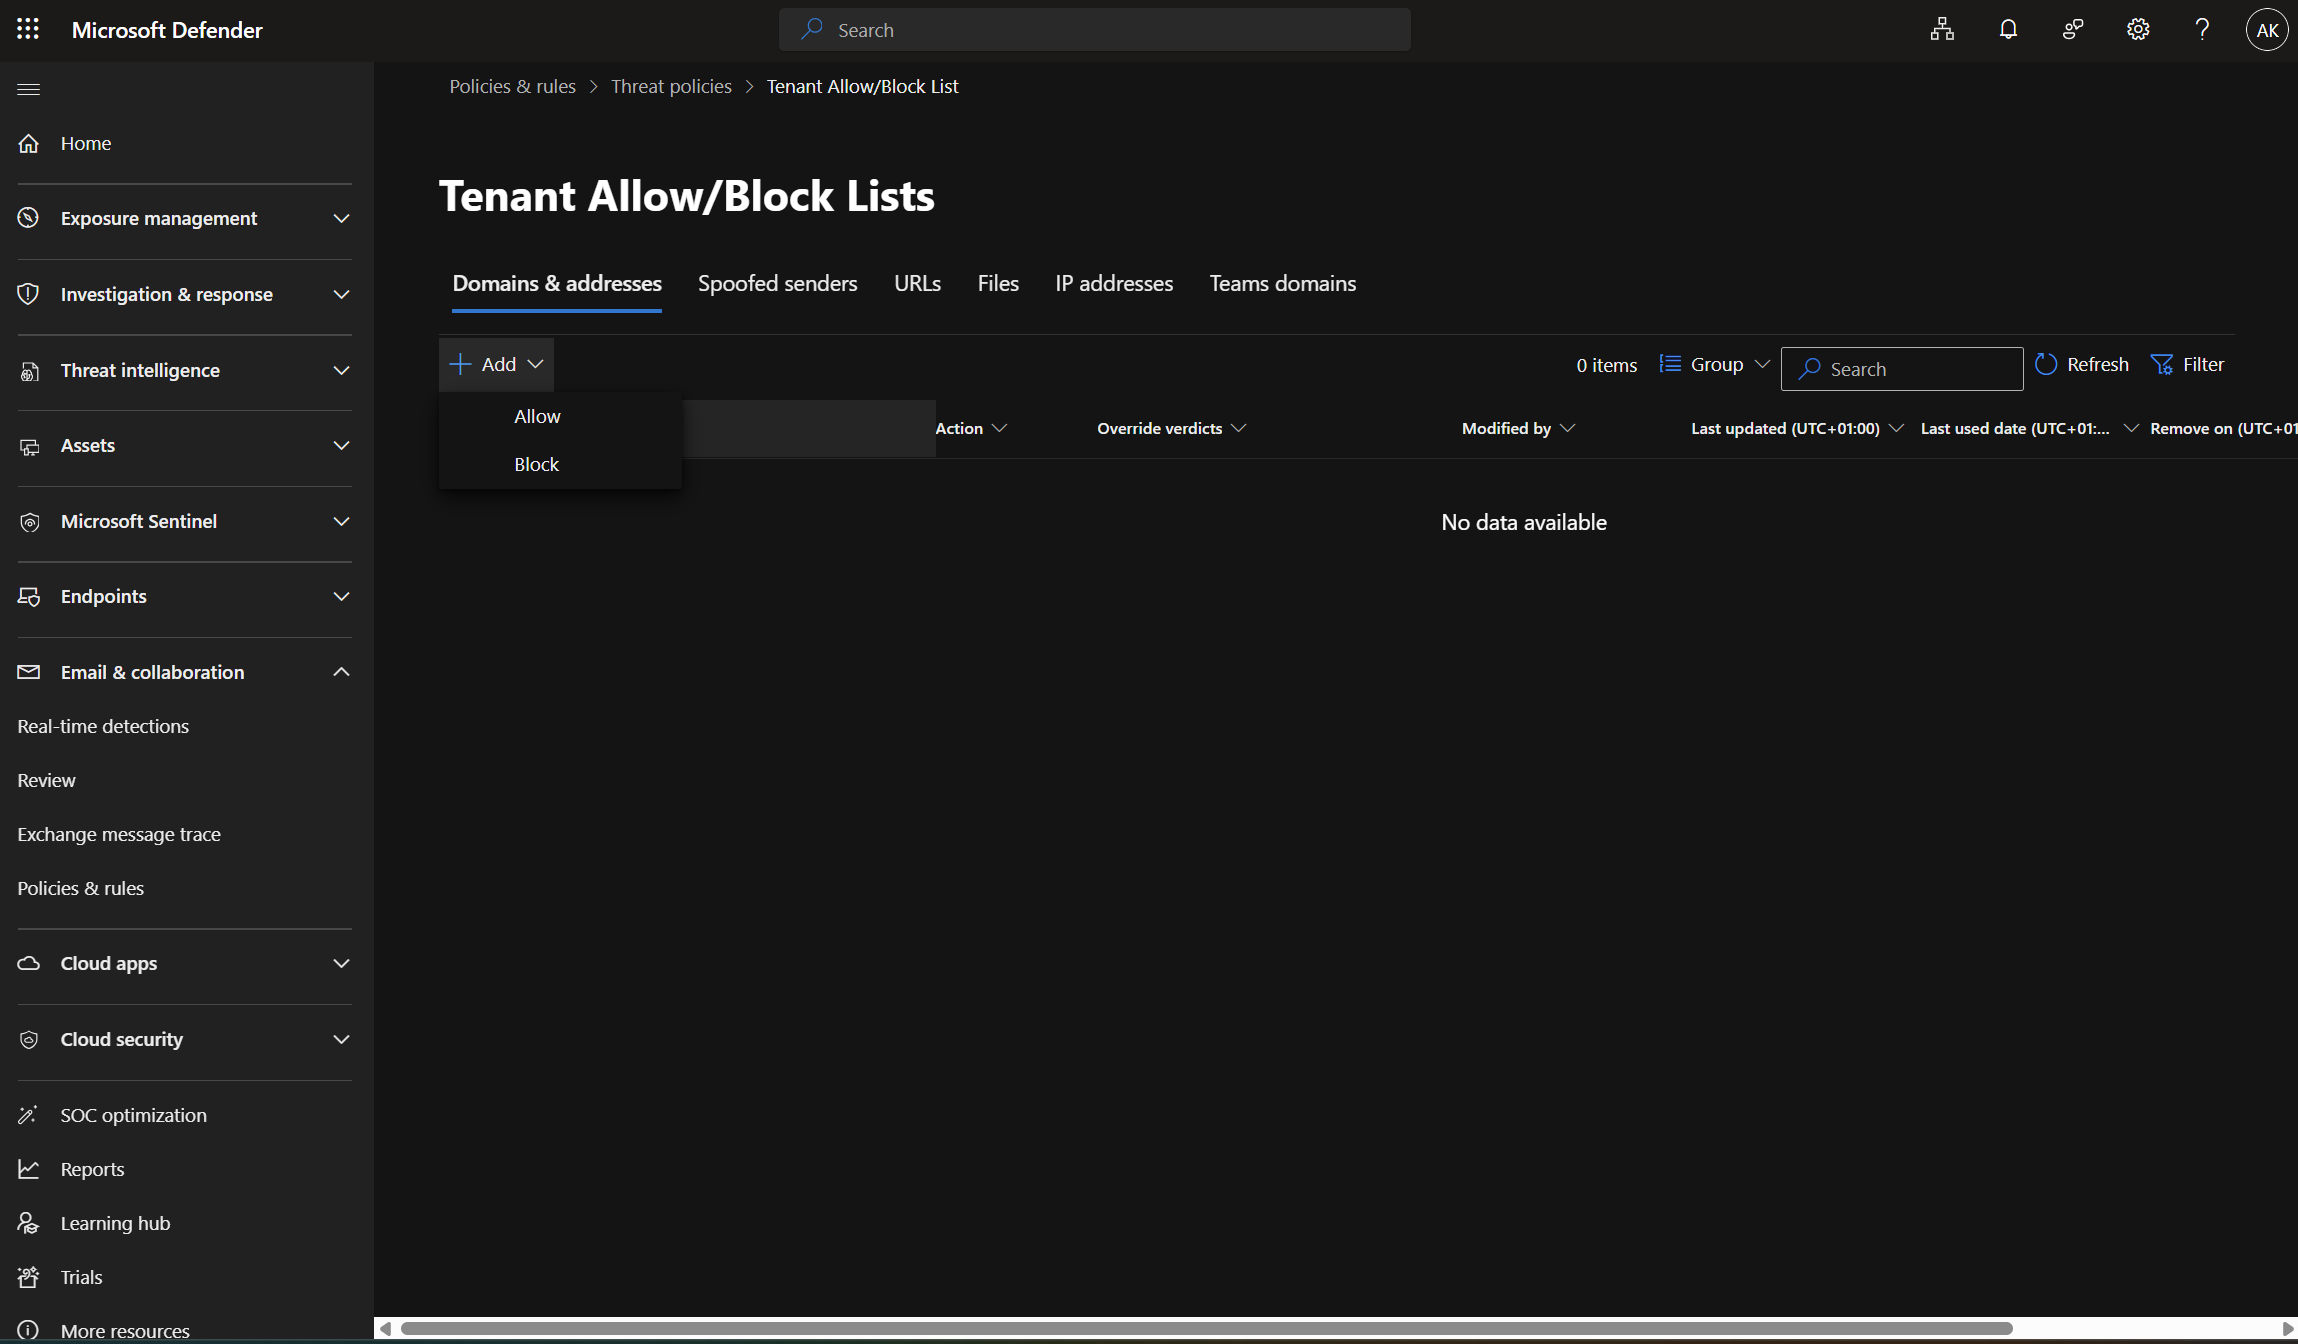Click the horizontal scrollbar at bottom

[x=1205, y=1328]
